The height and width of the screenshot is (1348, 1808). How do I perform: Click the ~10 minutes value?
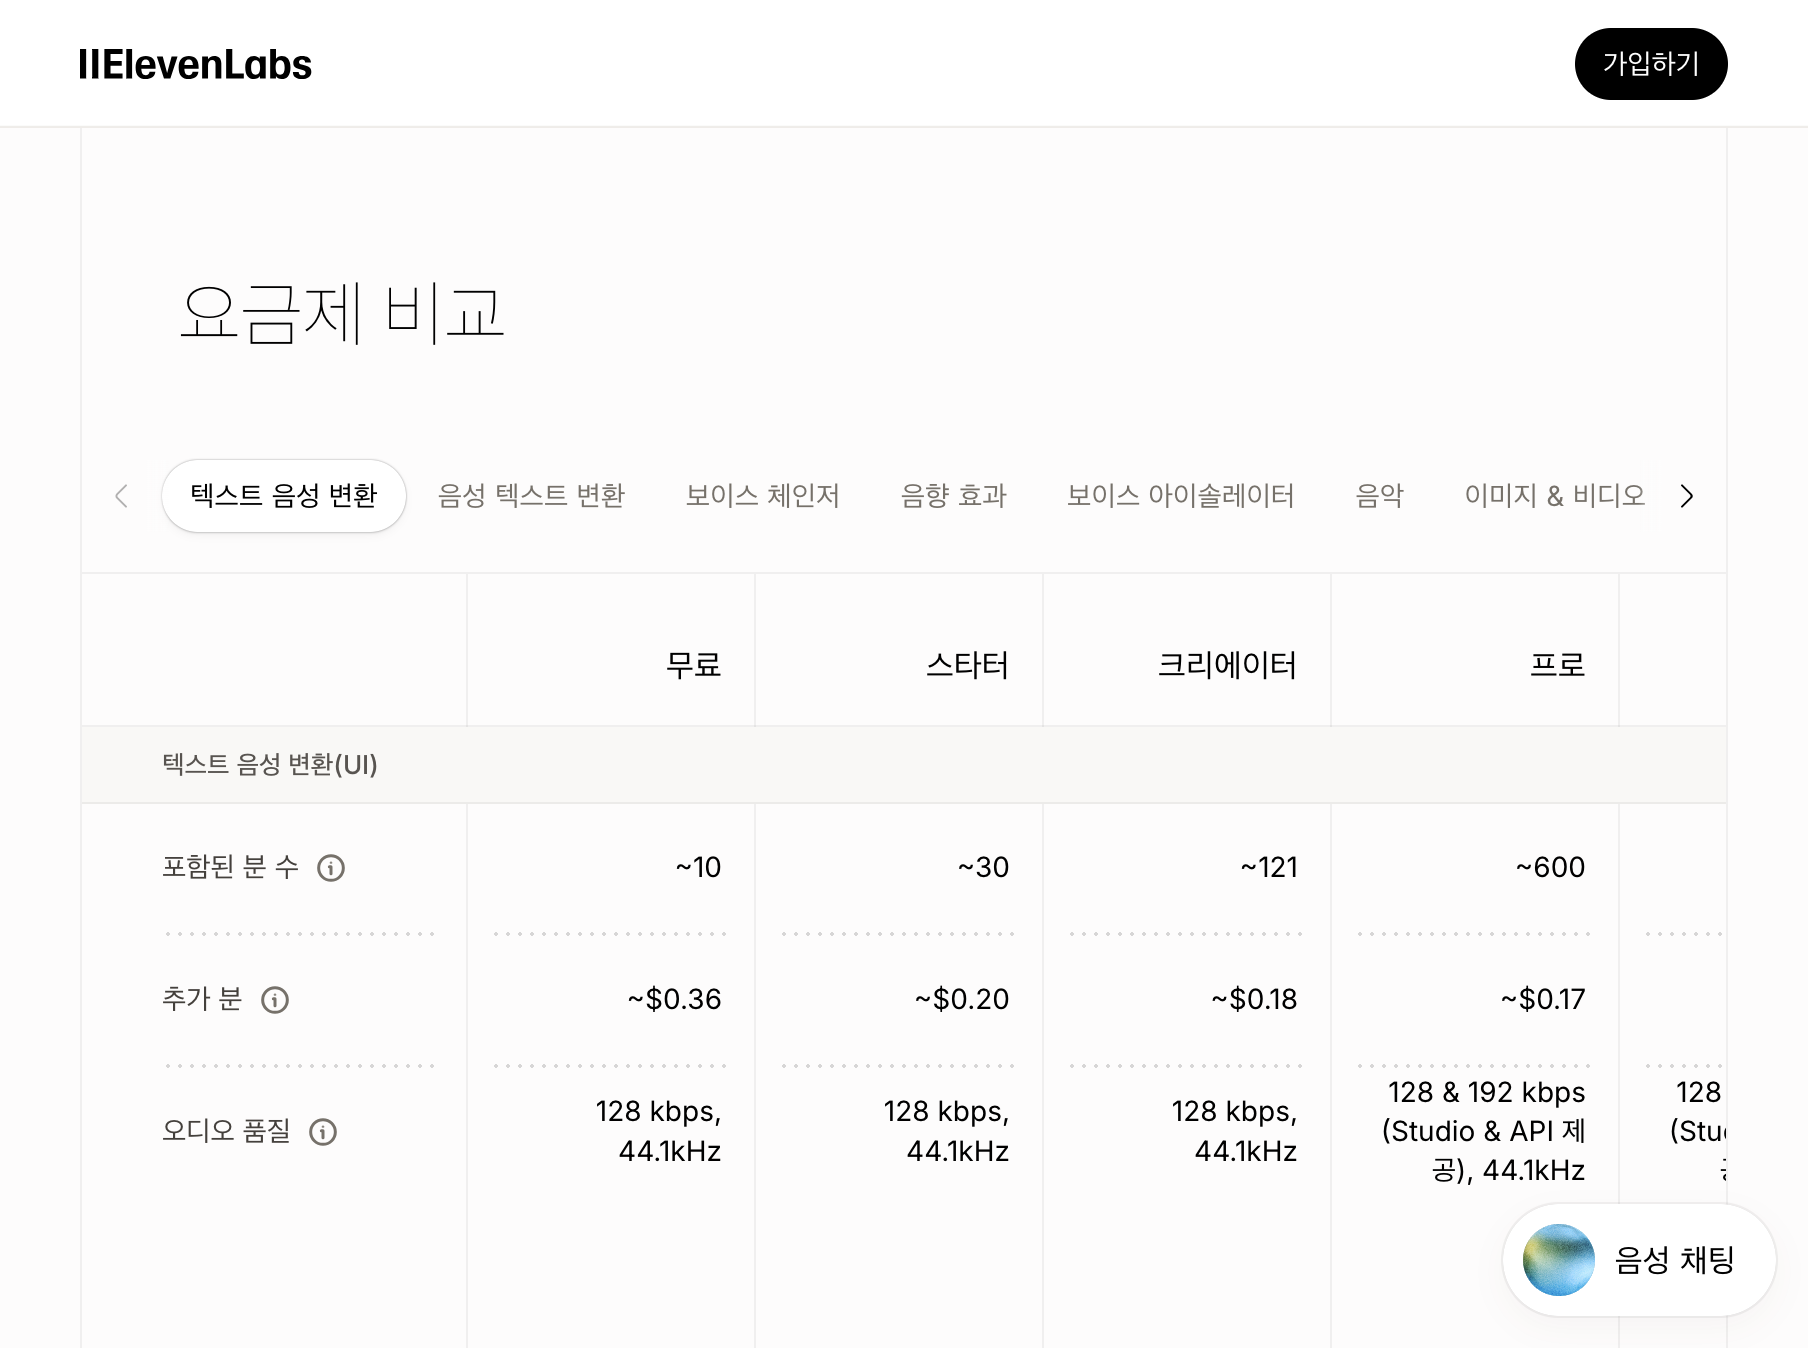tap(698, 867)
